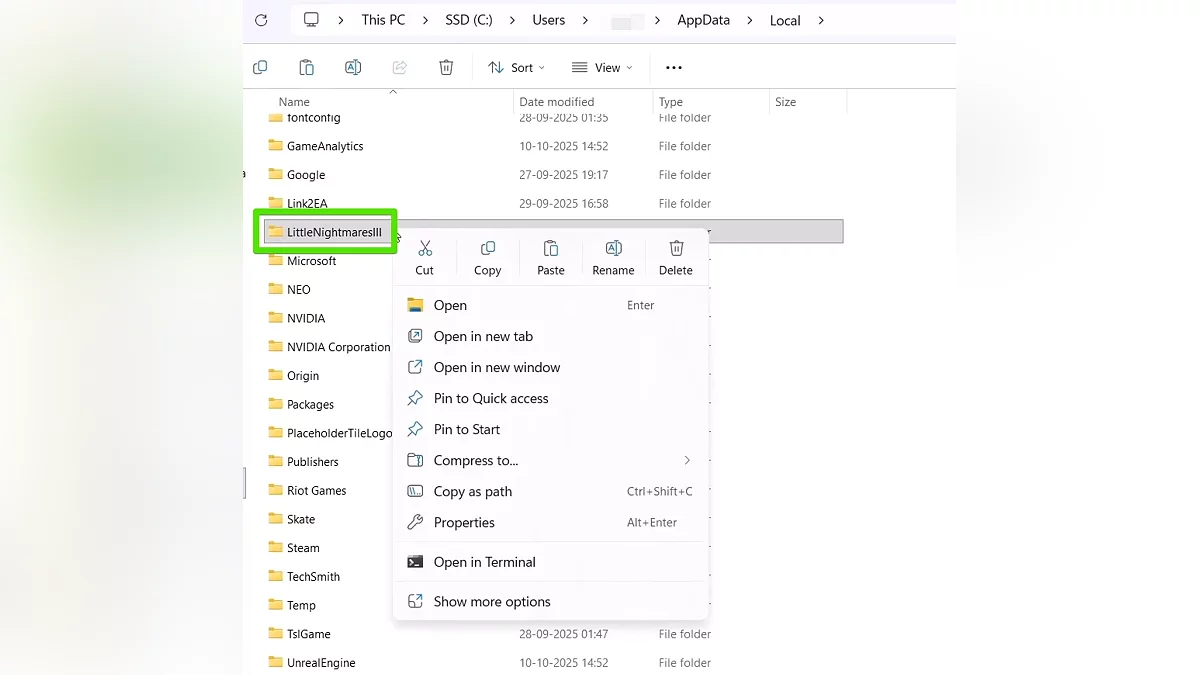
Task: Click the Date modified column header
Action: (557, 102)
